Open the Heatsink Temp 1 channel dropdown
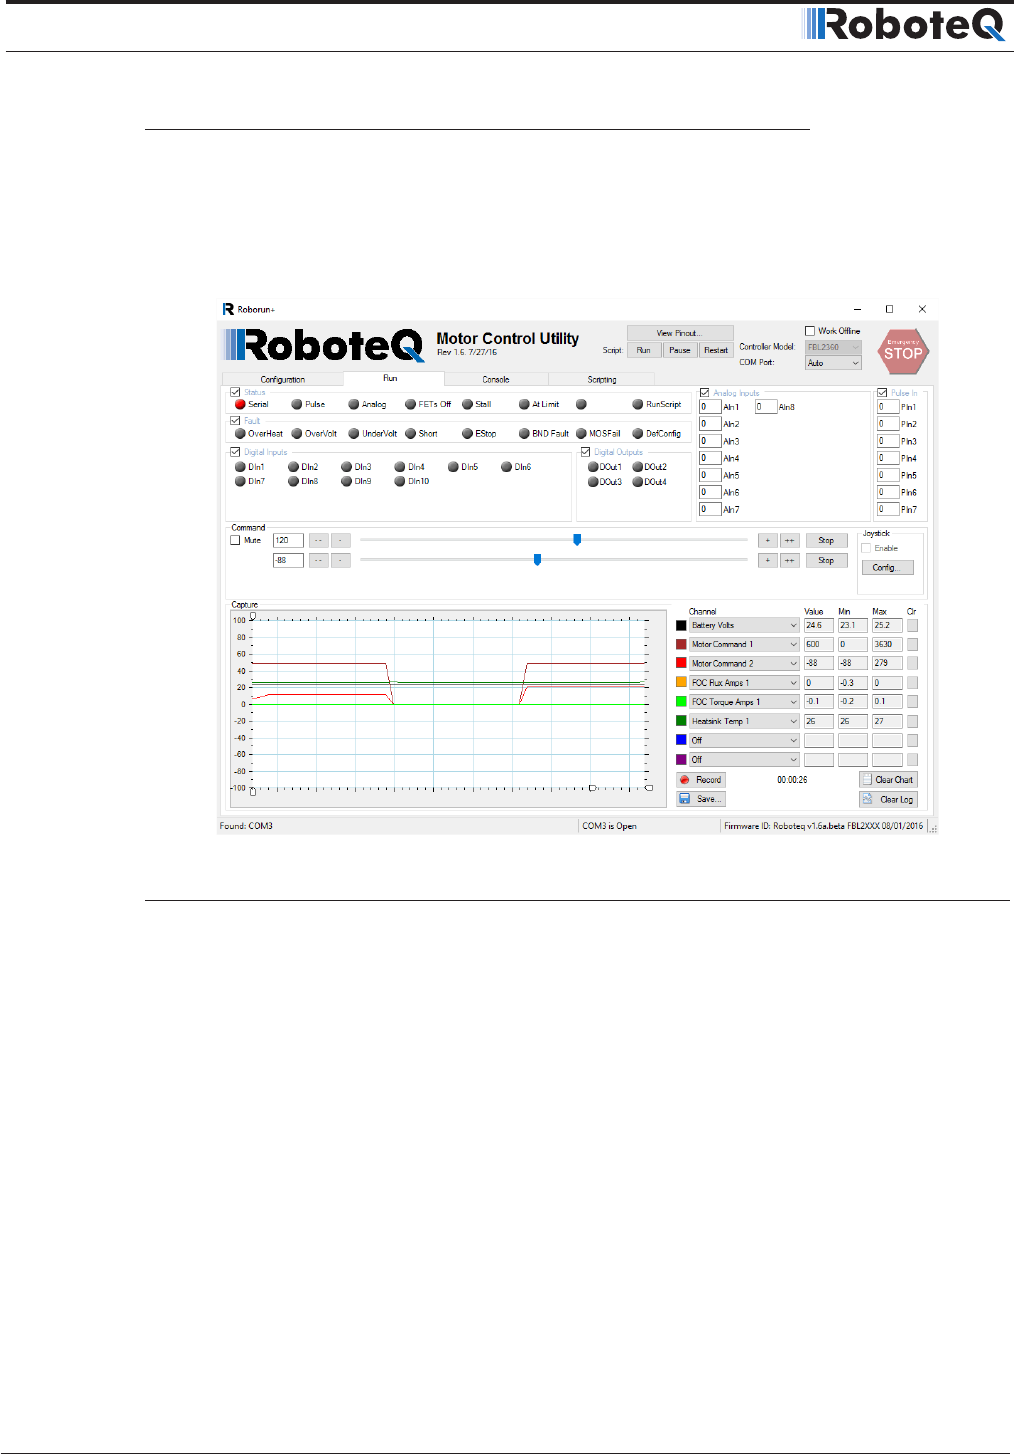This screenshot has width=1014, height=1454. coord(744,721)
